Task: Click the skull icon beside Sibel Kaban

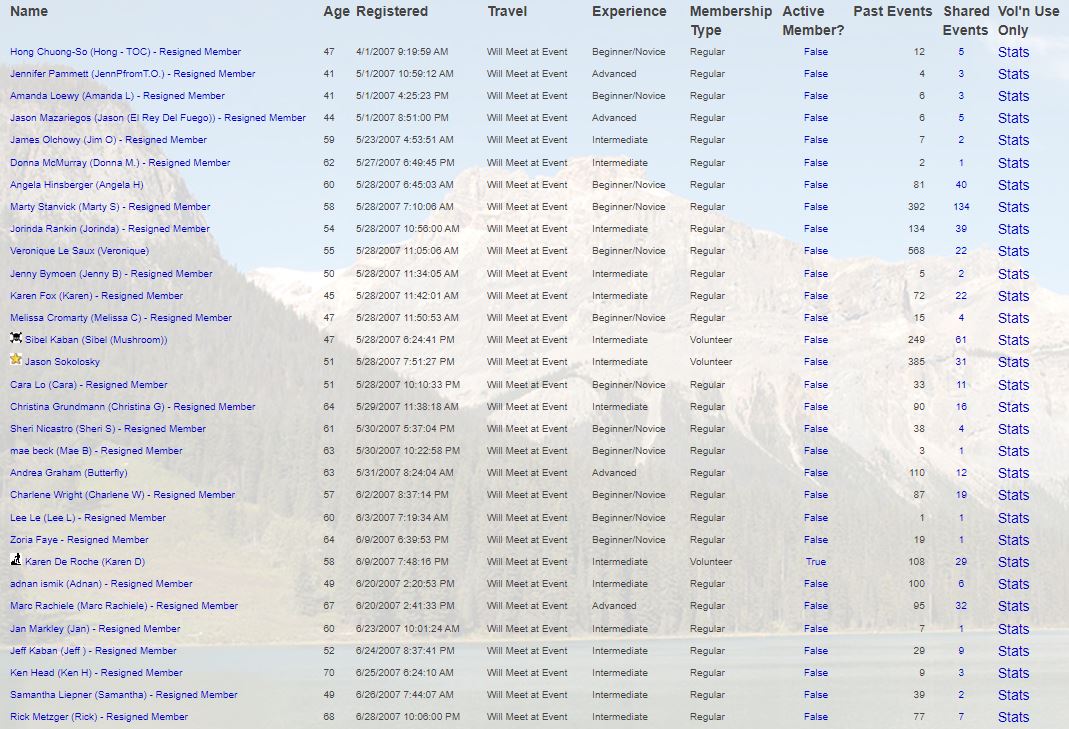Action: (x=16, y=339)
